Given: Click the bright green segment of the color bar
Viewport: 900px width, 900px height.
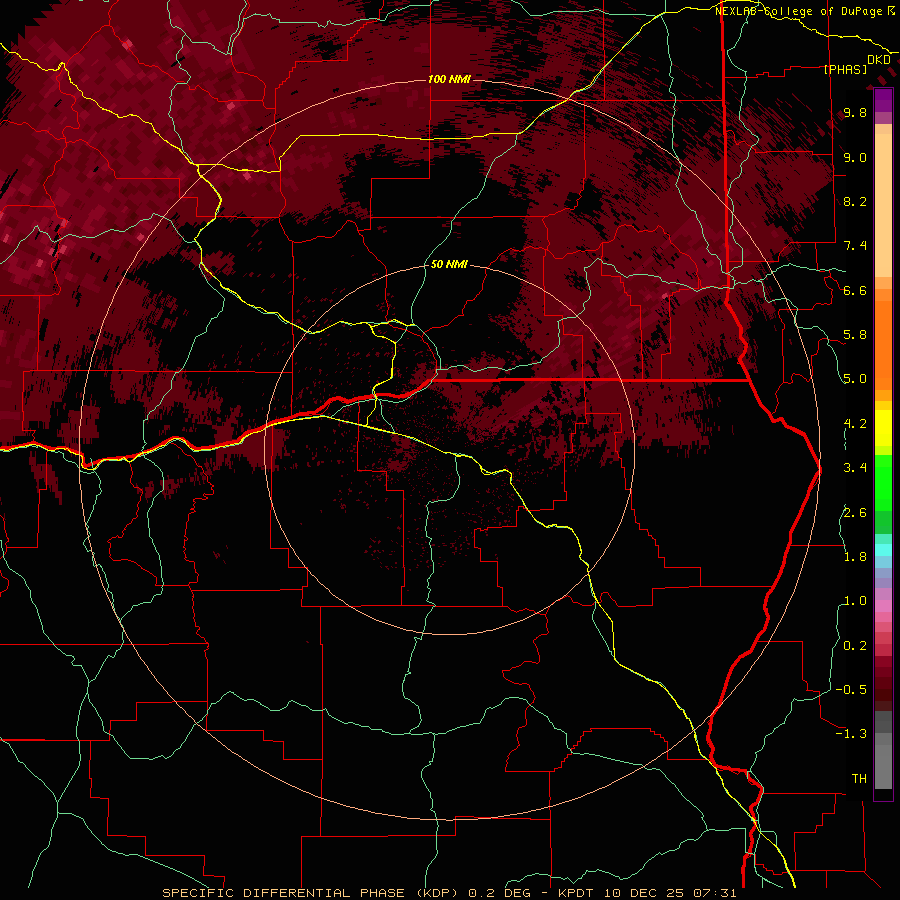Looking at the screenshot, I should (883, 482).
